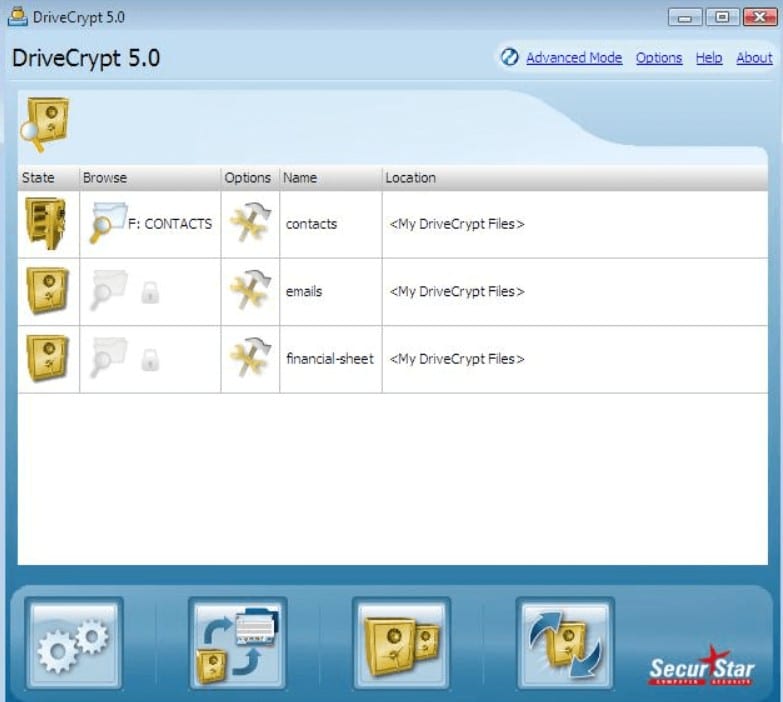Viewport: 783px width, 702px height.
Task: Click the closed safe icon for financial-sheet
Action: pos(47,358)
